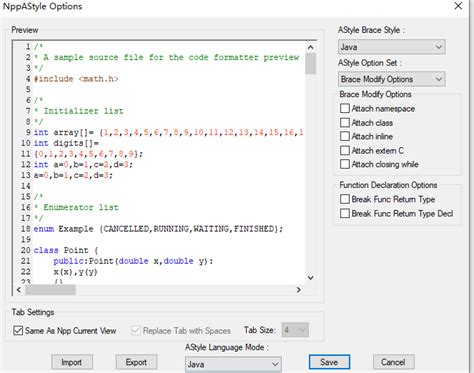Check Break Func Return Type Decl
The height and width of the screenshot is (373, 474).
pos(345,213)
